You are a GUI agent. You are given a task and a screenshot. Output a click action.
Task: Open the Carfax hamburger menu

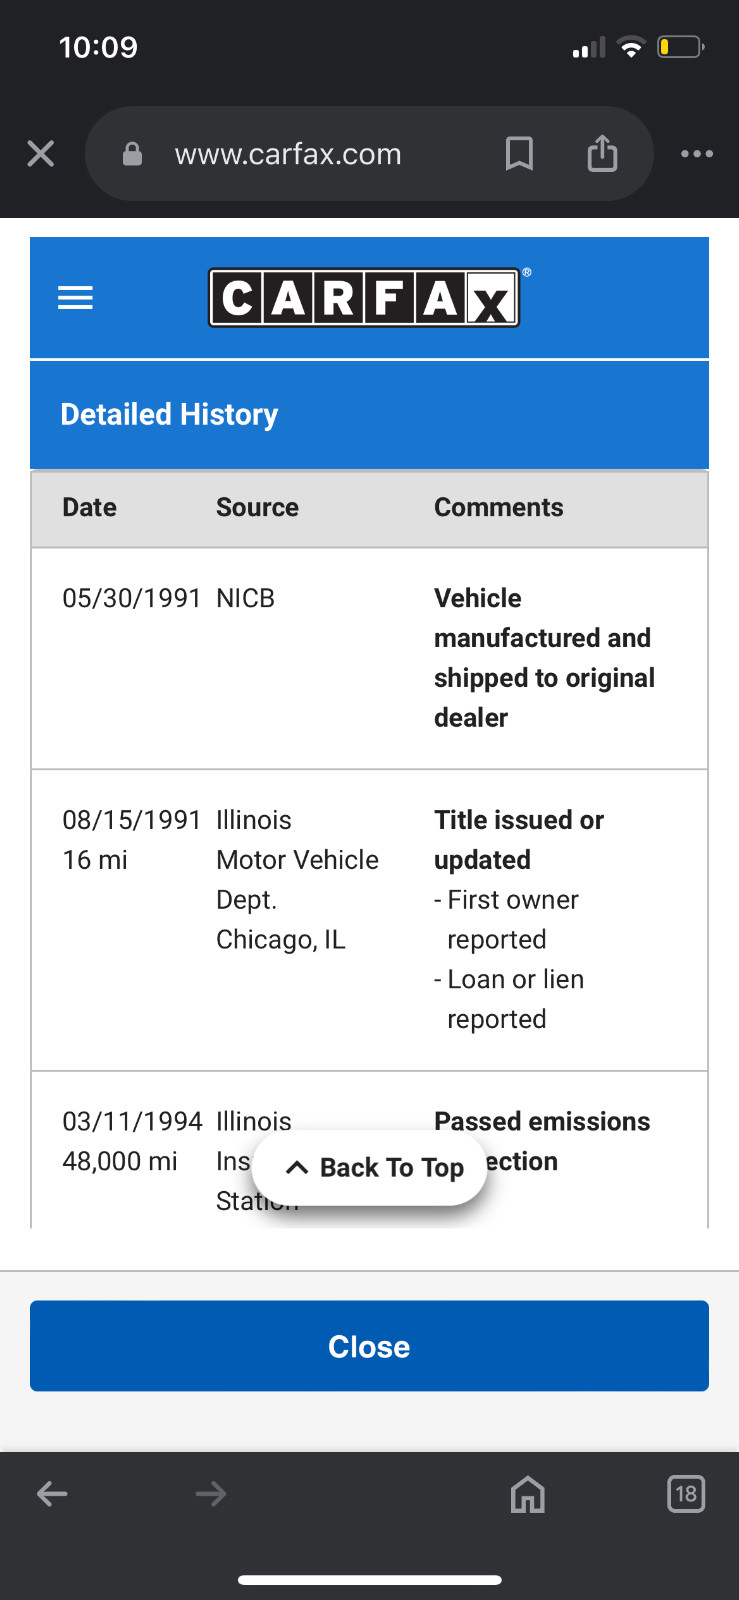click(75, 298)
